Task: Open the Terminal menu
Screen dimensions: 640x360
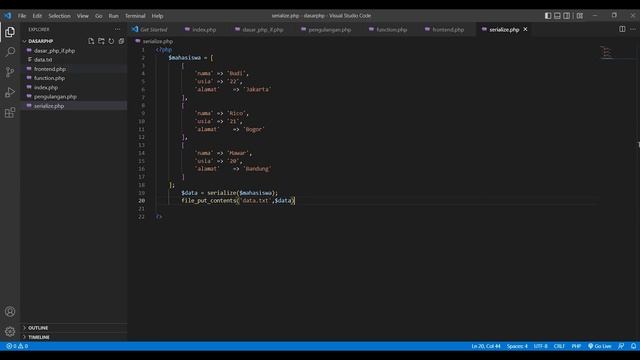Action: pyautogui.click(x=135, y=16)
